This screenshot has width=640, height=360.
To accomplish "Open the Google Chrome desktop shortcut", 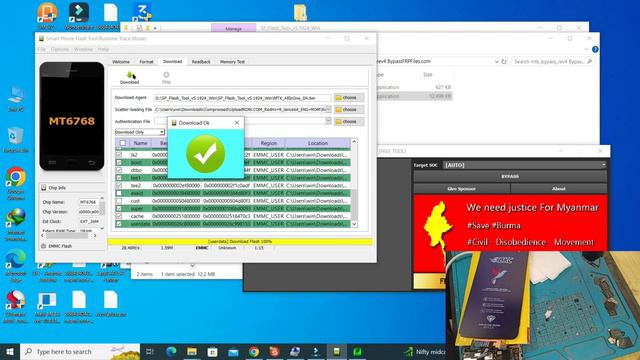I will click(x=16, y=183).
